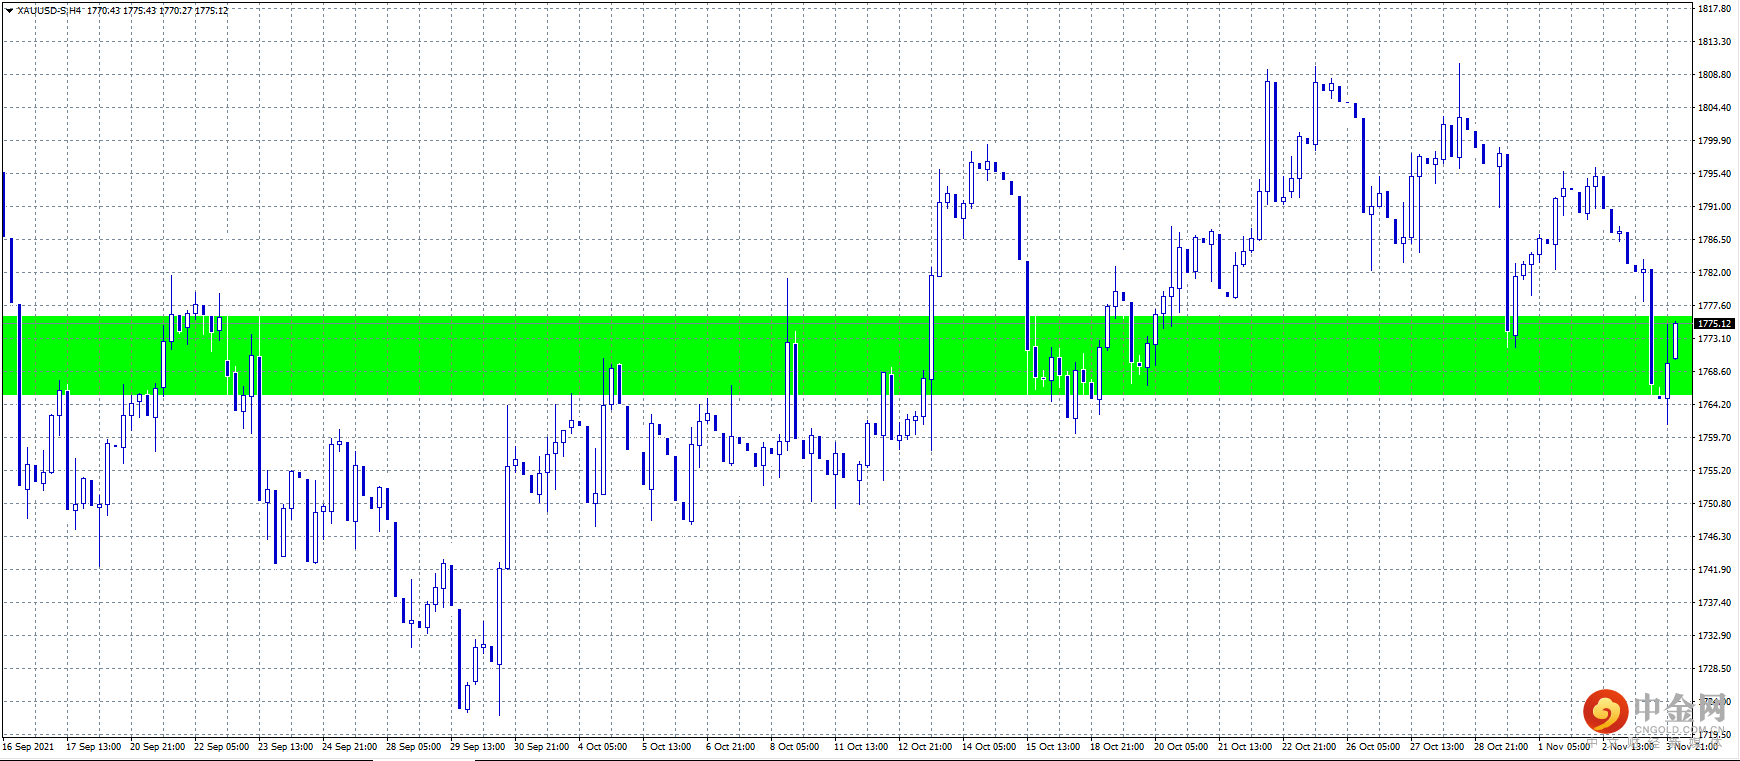Screen dimensions: 1740x761
Task: Click price level 1746.30 on the scale
Action: [x=1714, y=537]
